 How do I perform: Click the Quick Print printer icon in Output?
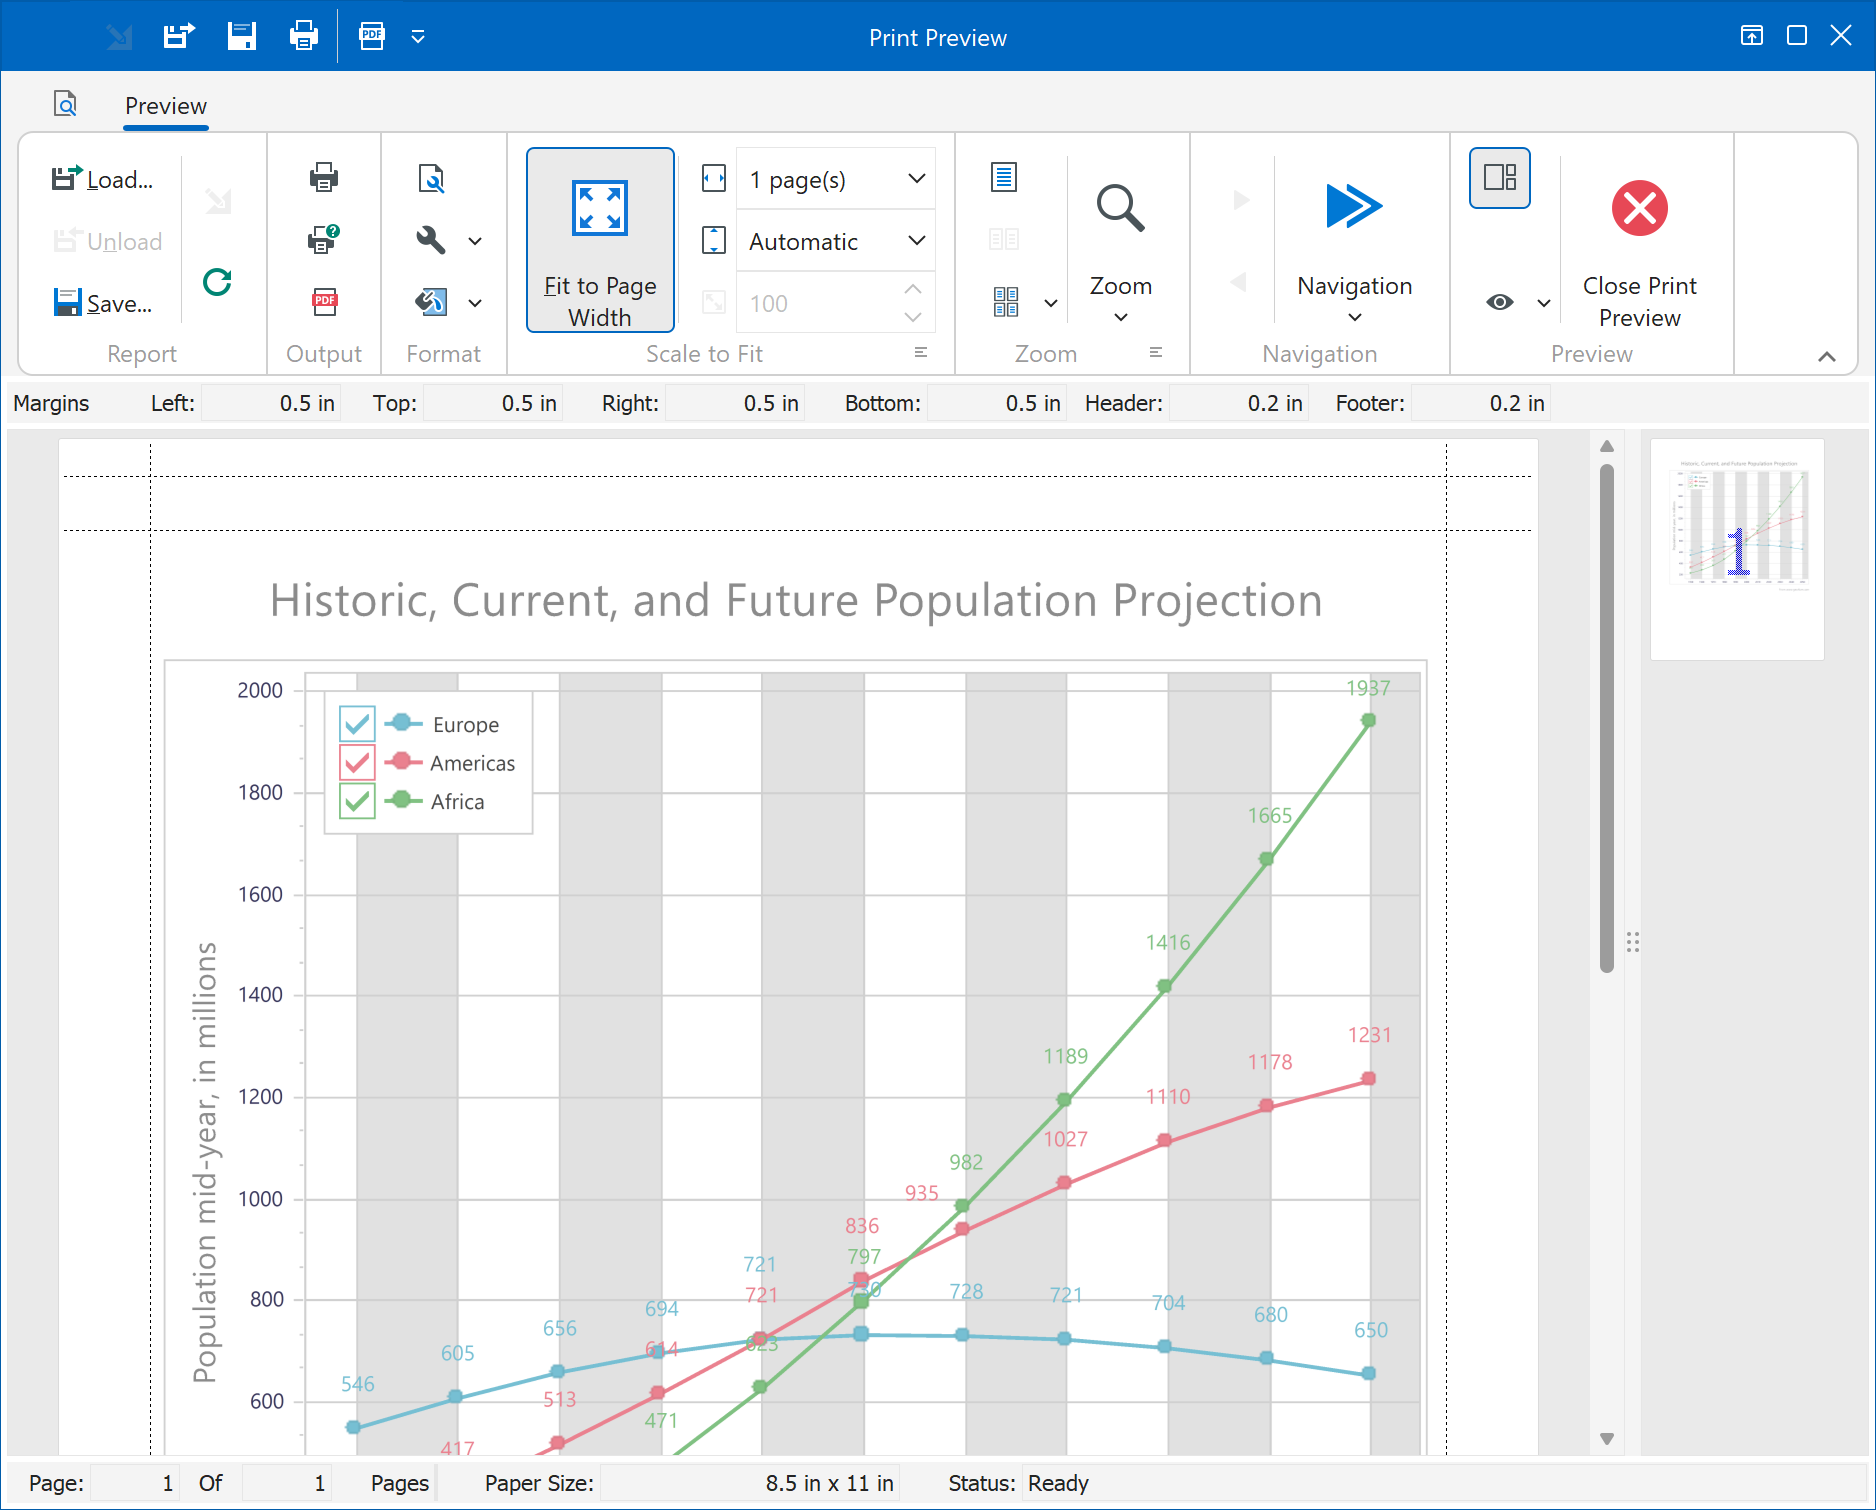click(323, 178)
